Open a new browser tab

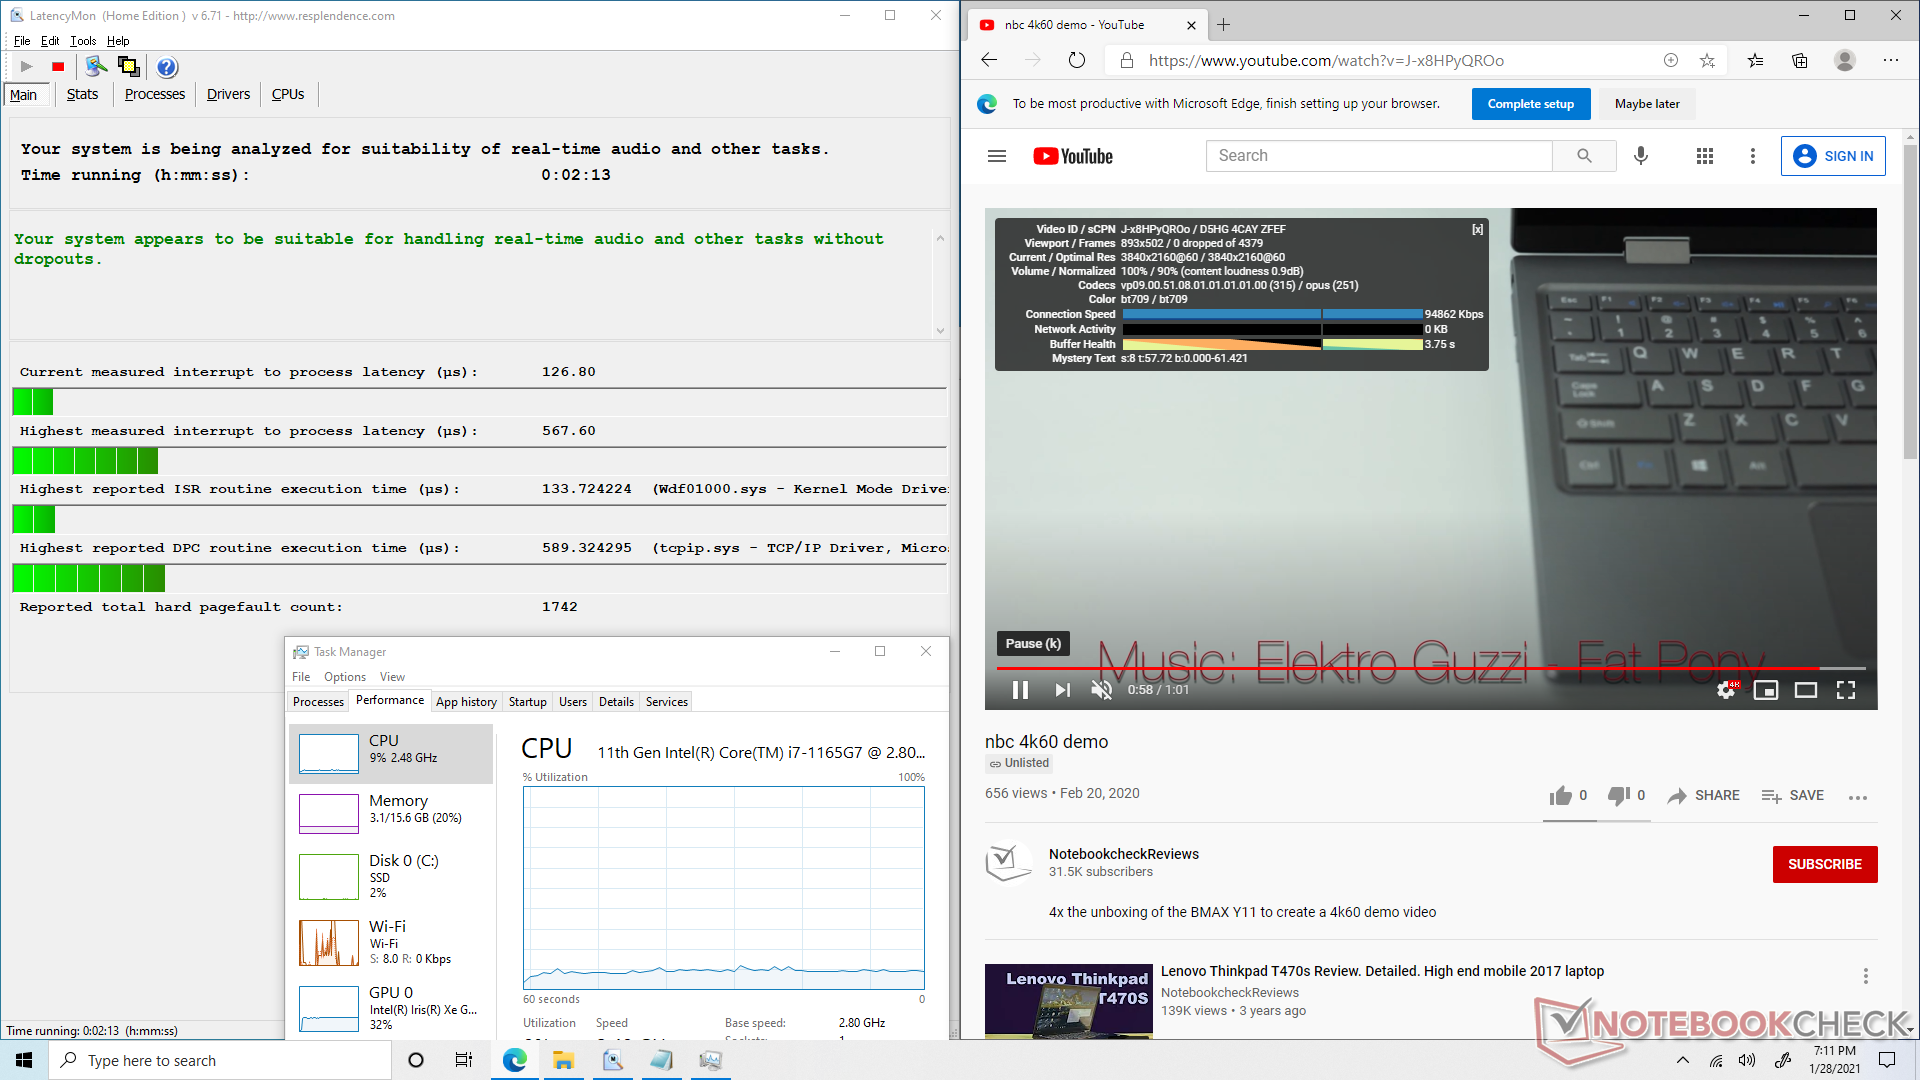tap(1223, 25)
